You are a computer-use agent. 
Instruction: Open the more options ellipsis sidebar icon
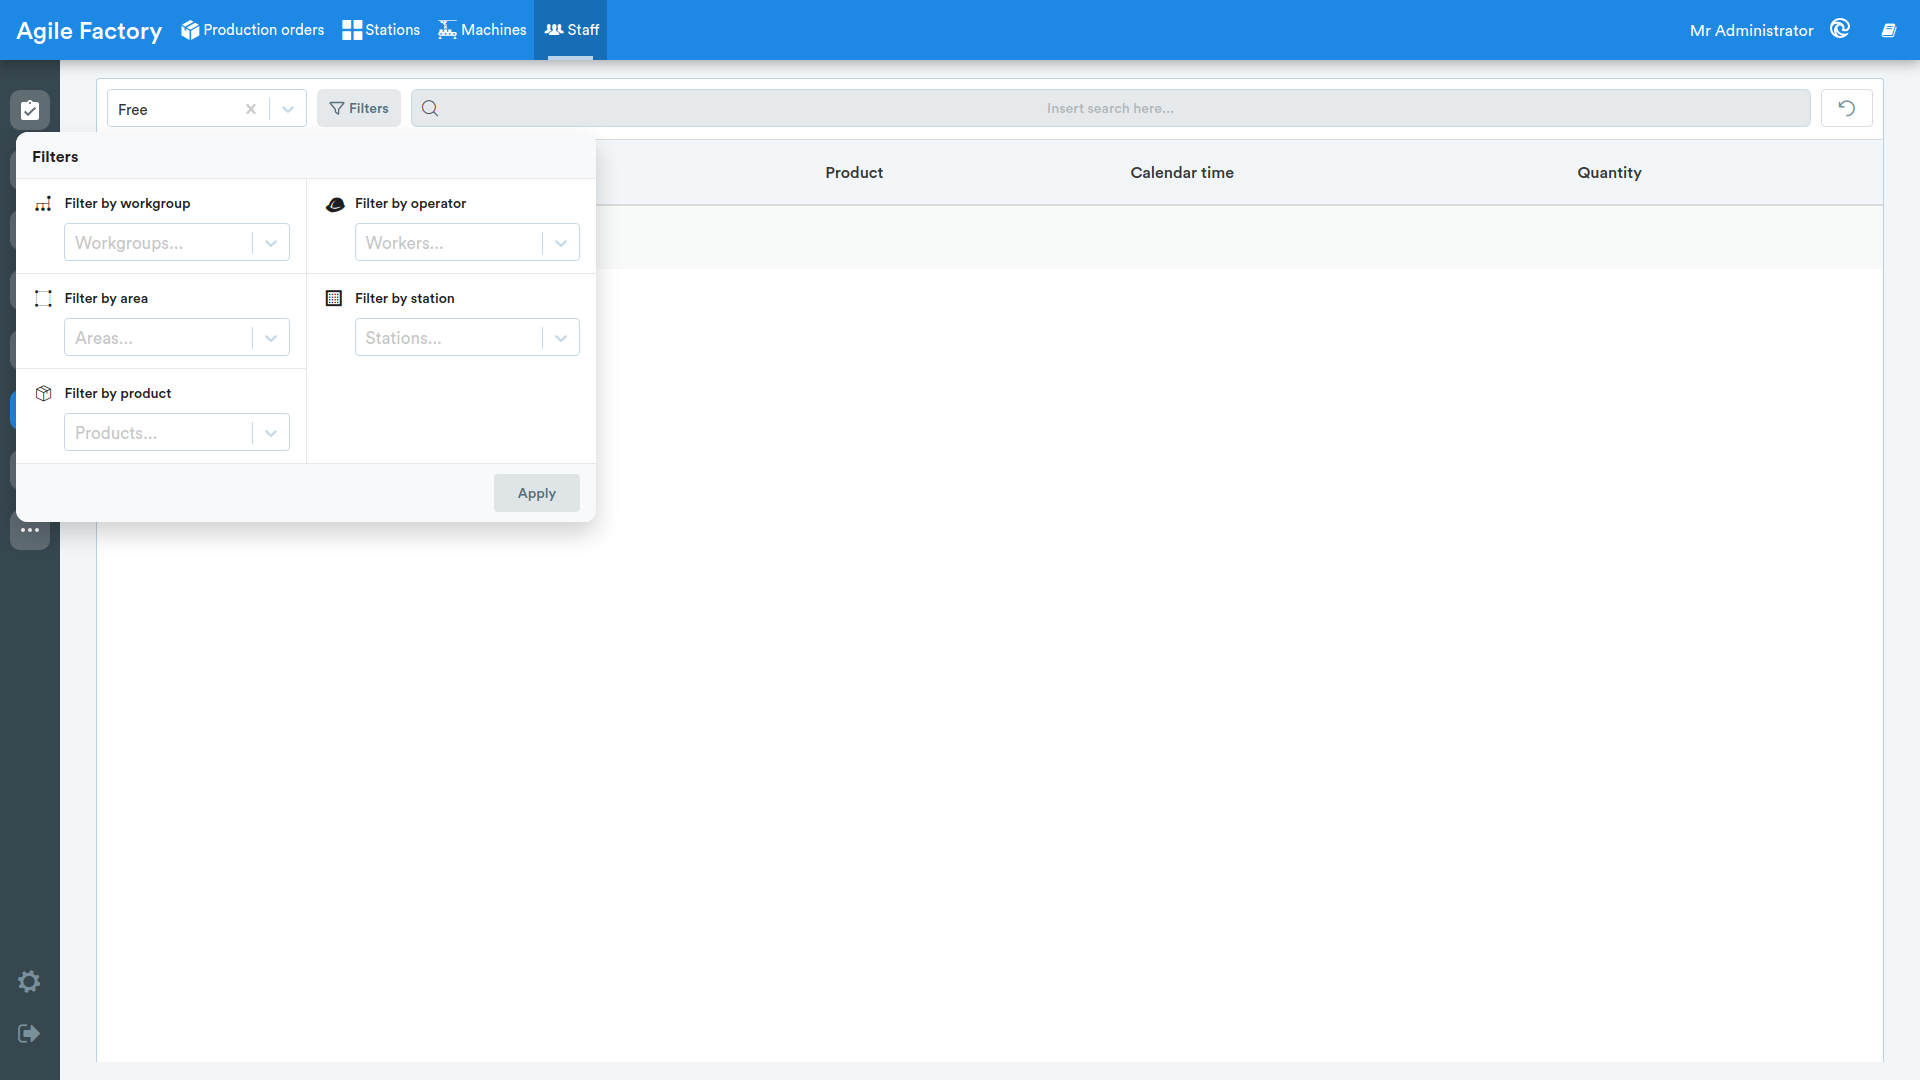coord(30,530)
